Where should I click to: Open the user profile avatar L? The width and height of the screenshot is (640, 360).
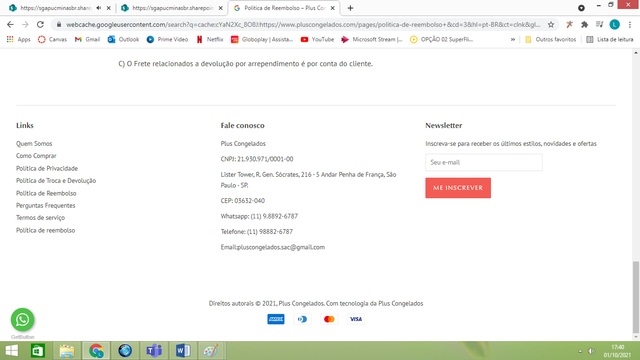(614, 24)
